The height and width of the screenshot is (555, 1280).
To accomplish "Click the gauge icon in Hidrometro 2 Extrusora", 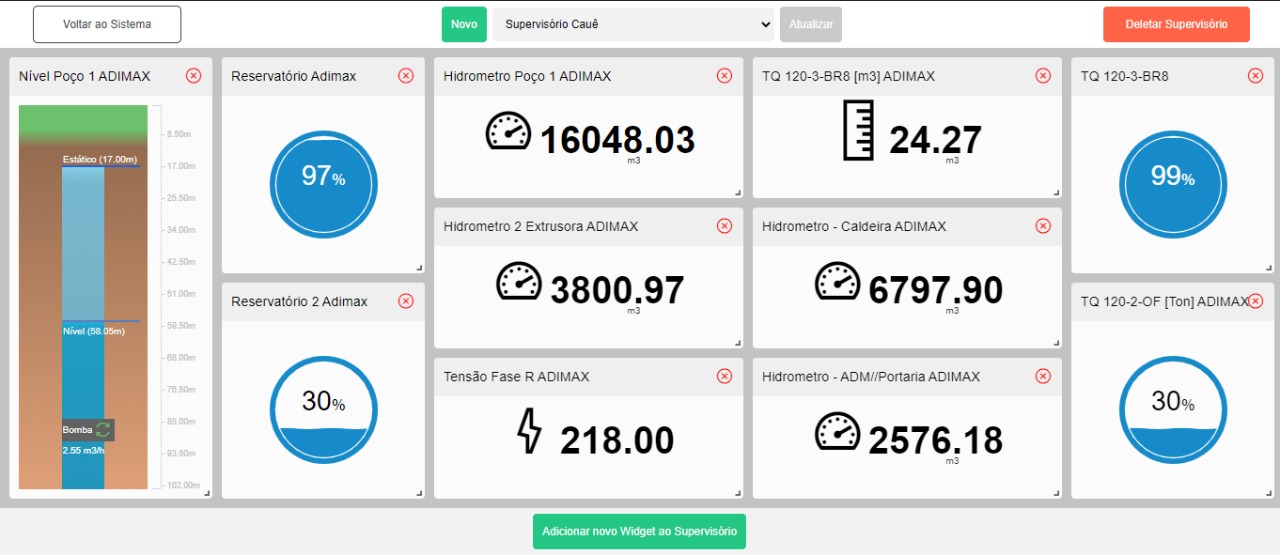I will [519, 282].
